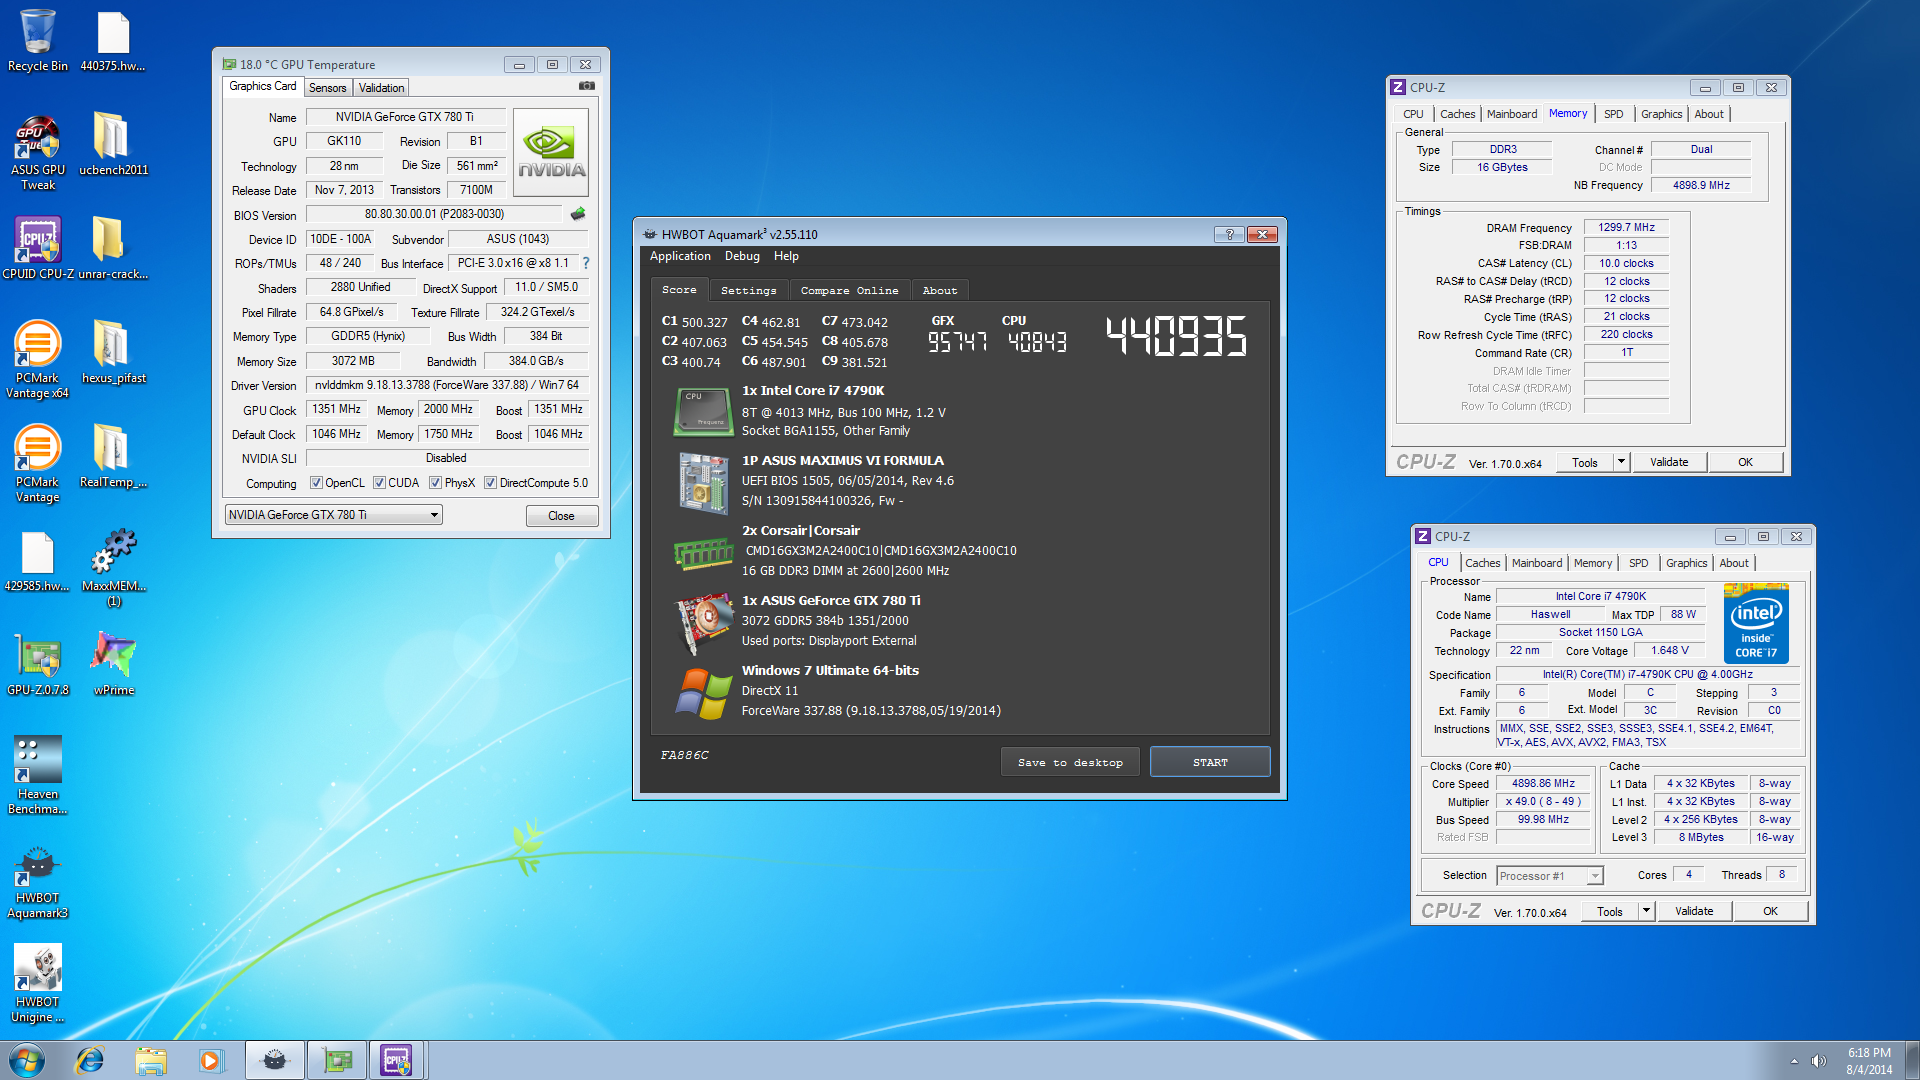Open the RealTemp folder icon

[x=113, y=456]
